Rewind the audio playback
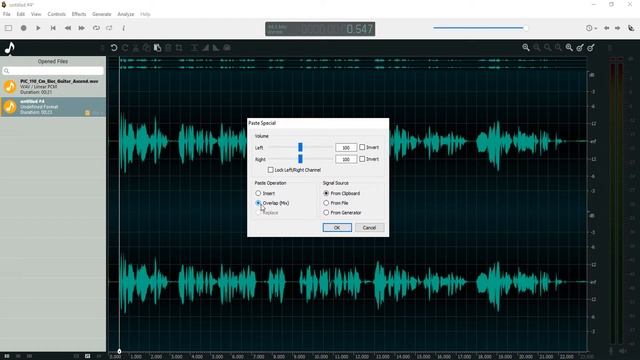This screenshot has width=640, height=360. coord(68,28)
